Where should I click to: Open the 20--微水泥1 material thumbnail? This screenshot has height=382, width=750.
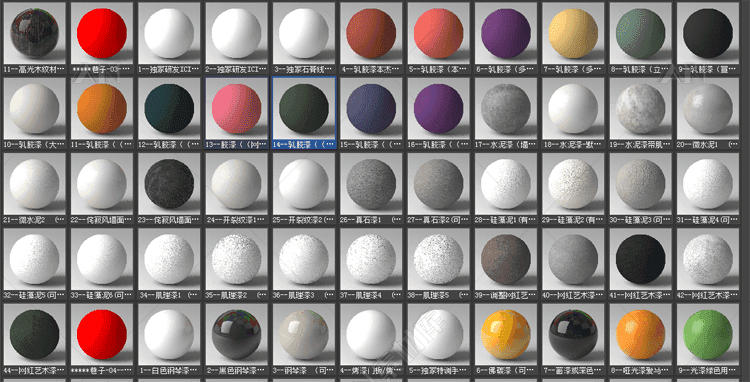[708, 109]
